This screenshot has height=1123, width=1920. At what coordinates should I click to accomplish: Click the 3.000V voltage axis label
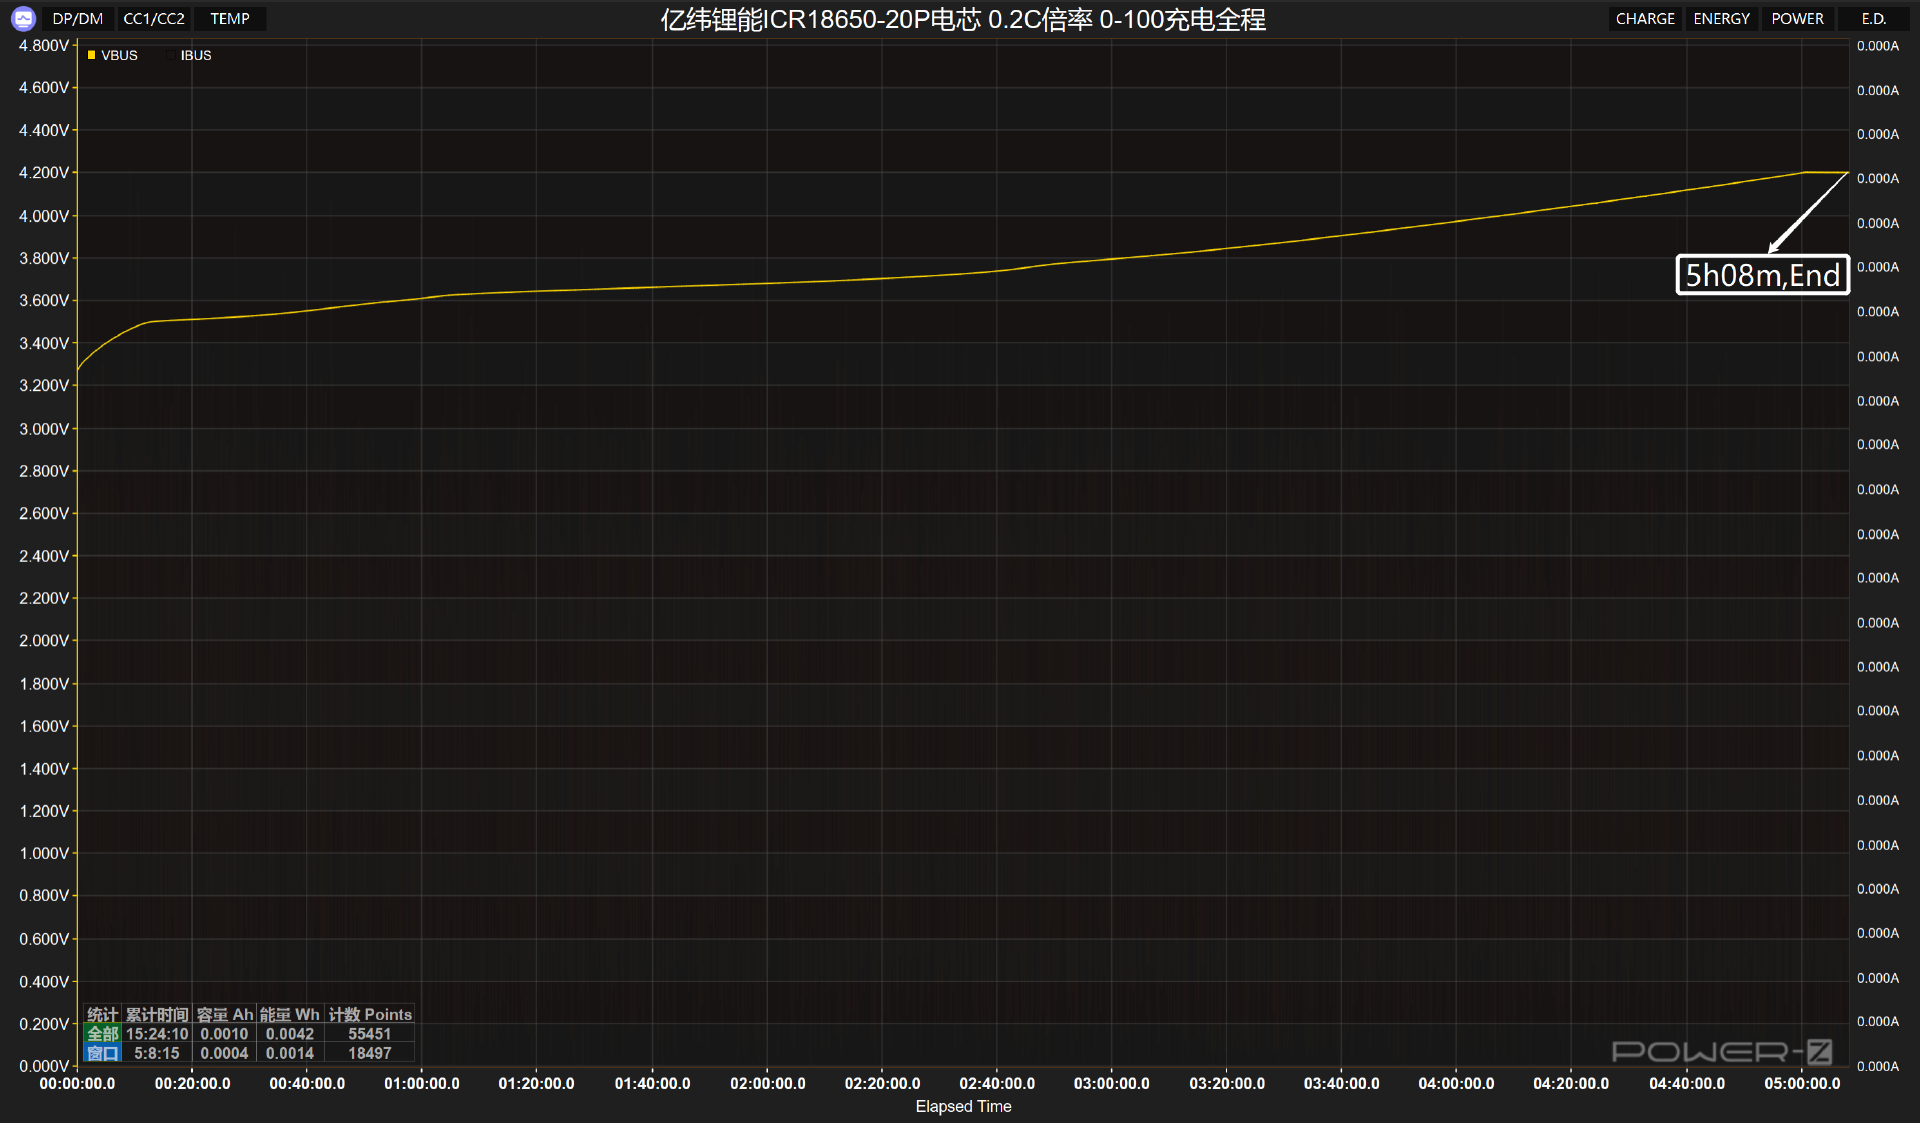tap(44, 428)
